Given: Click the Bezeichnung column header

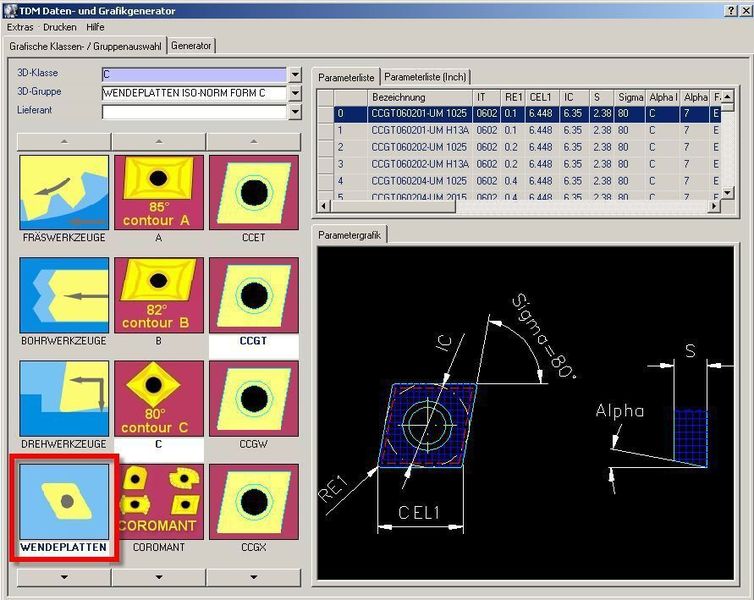Looking at the screenshot, I should [x=399, y=97].
